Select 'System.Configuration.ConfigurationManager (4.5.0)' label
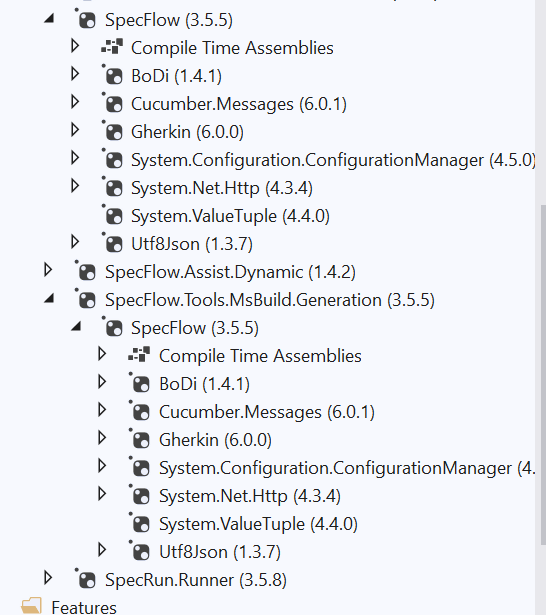The image size is (546, 615). (333, 160)
